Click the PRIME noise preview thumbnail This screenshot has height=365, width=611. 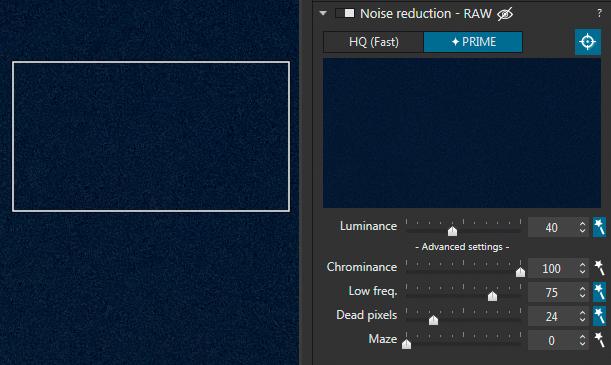point(462,133)
